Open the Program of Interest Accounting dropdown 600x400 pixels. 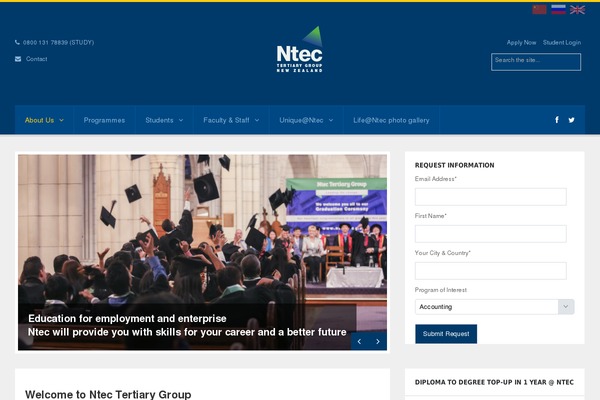(494, 307)
